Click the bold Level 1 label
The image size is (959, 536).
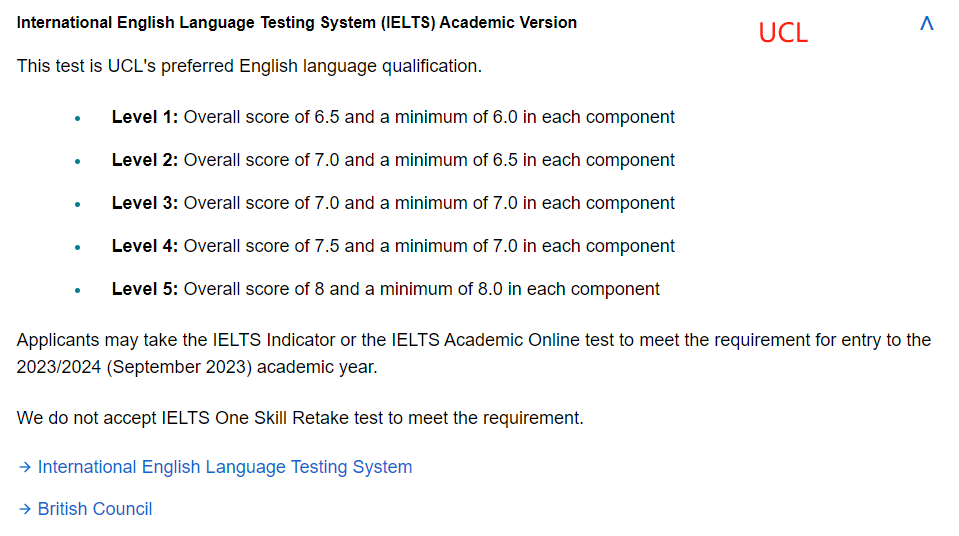[144, 117]
